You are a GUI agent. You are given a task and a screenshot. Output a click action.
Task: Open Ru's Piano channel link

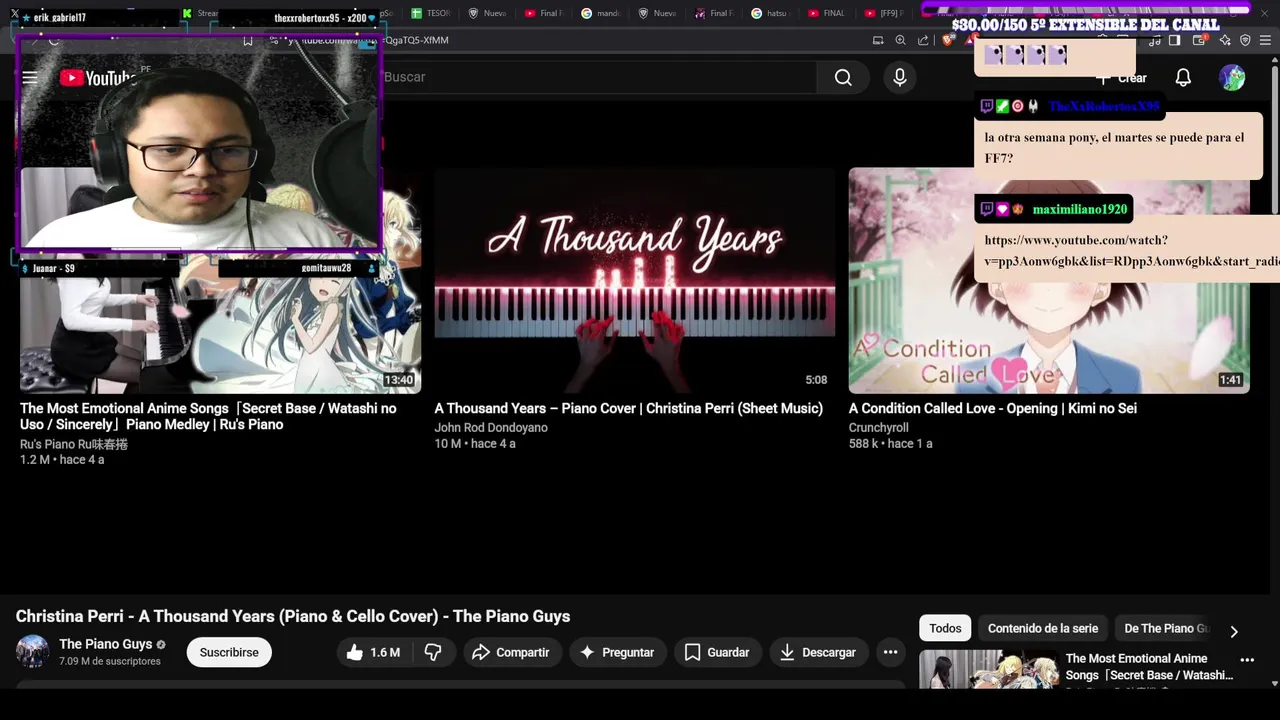(x=74, y=444)
